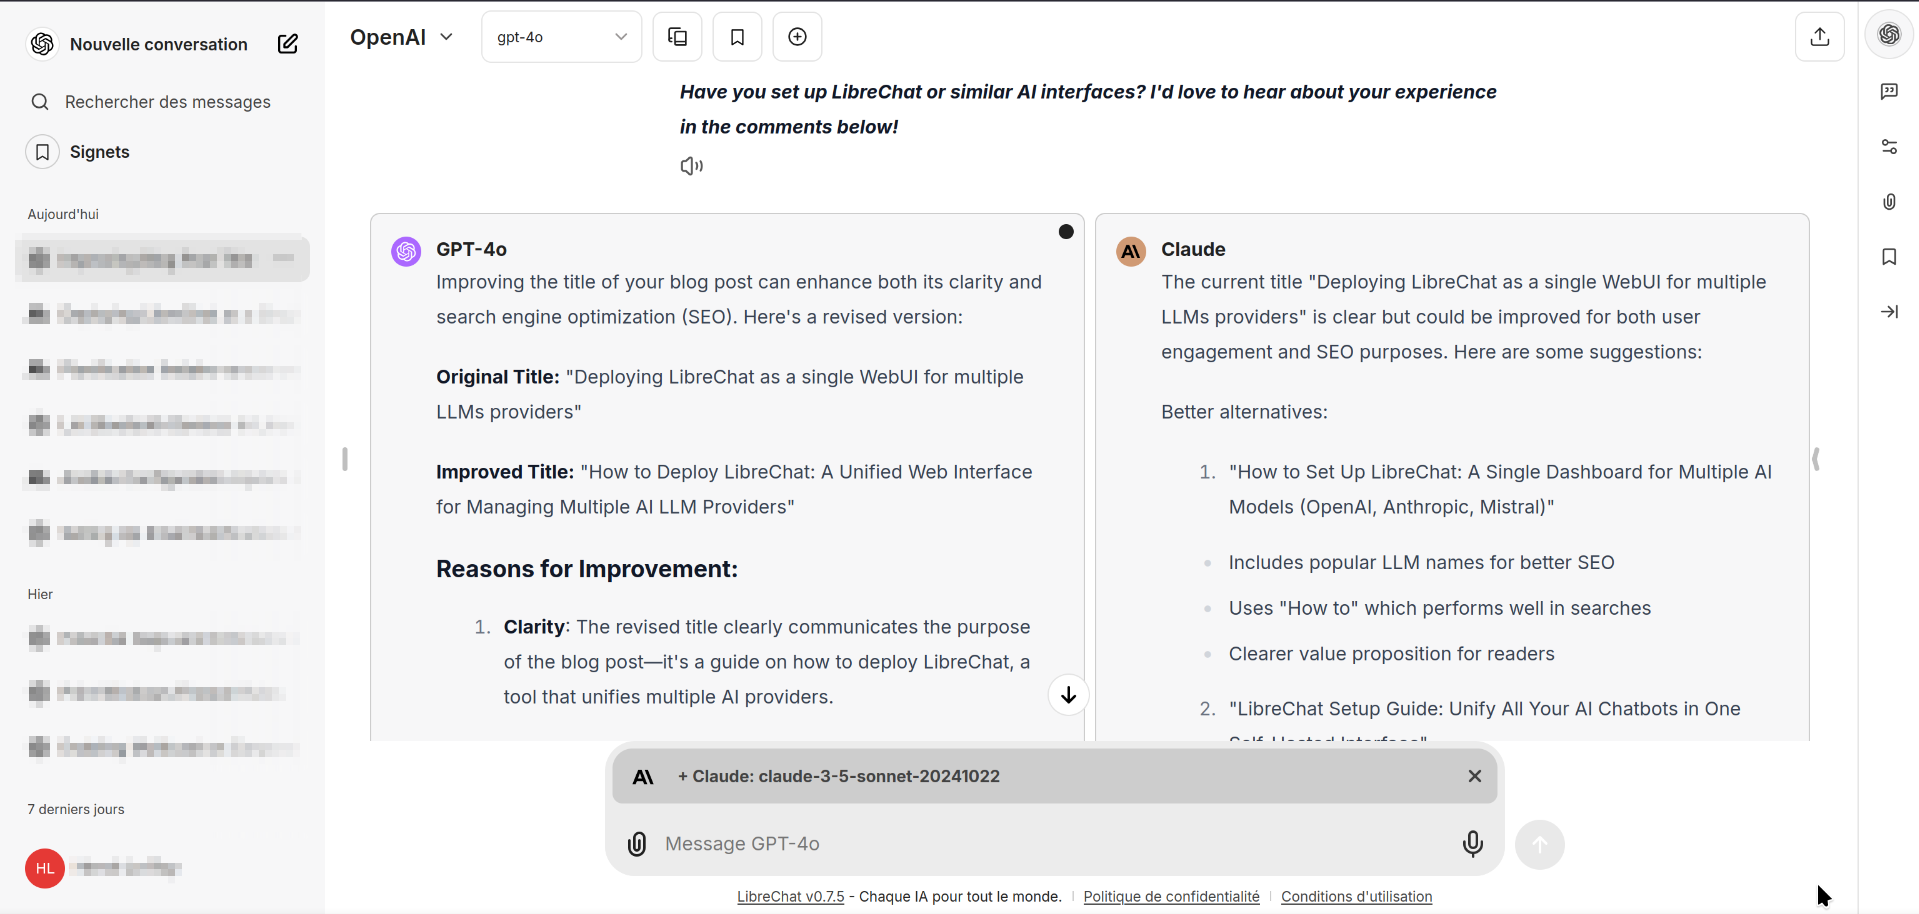Click the "Better alternatives:" text
The height and width of the screenshot is (914, 1919).
(x=1244, y=412)
